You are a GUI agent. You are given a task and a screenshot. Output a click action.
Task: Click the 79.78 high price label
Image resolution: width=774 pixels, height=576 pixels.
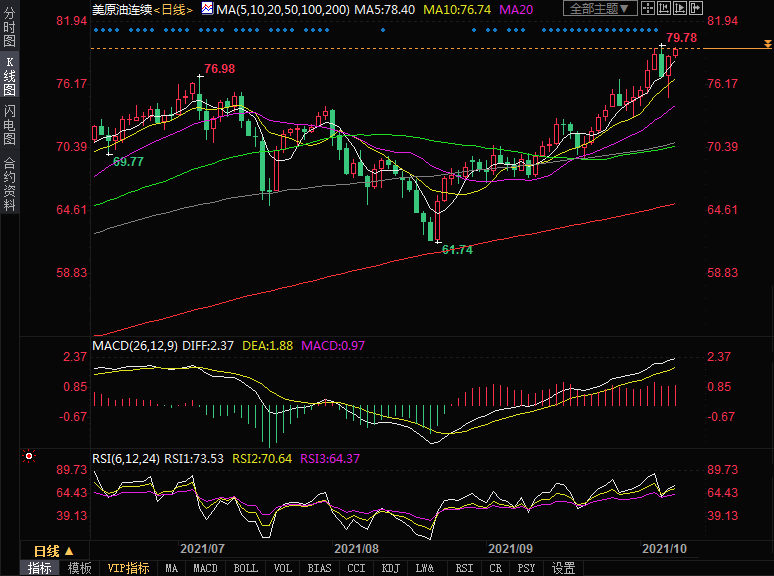coord(681,38)
